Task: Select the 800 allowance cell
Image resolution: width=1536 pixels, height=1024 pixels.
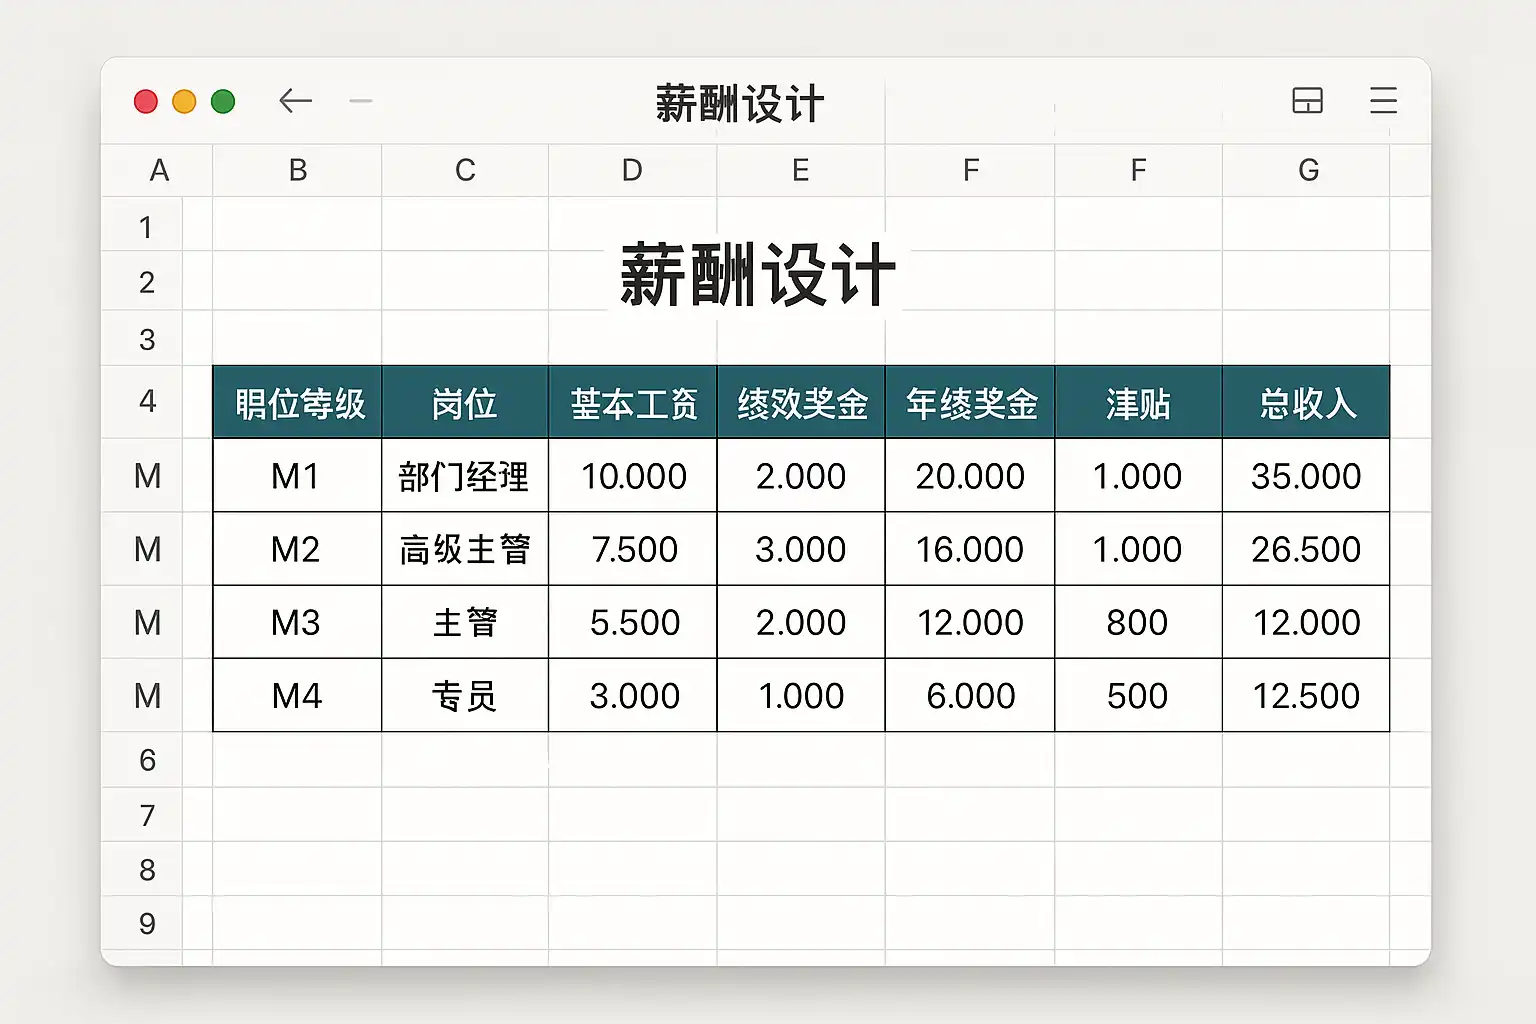Action: click(1138, 622)
